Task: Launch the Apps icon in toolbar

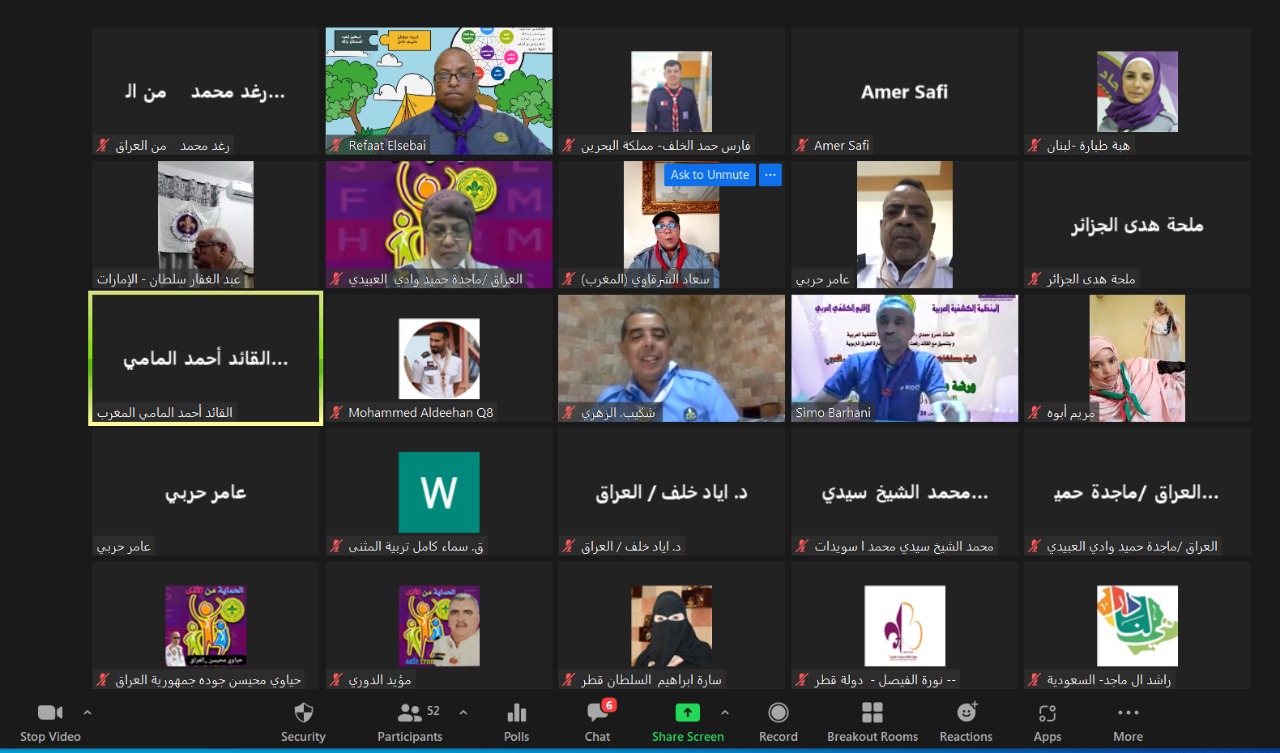Action: coord(1046,712)
